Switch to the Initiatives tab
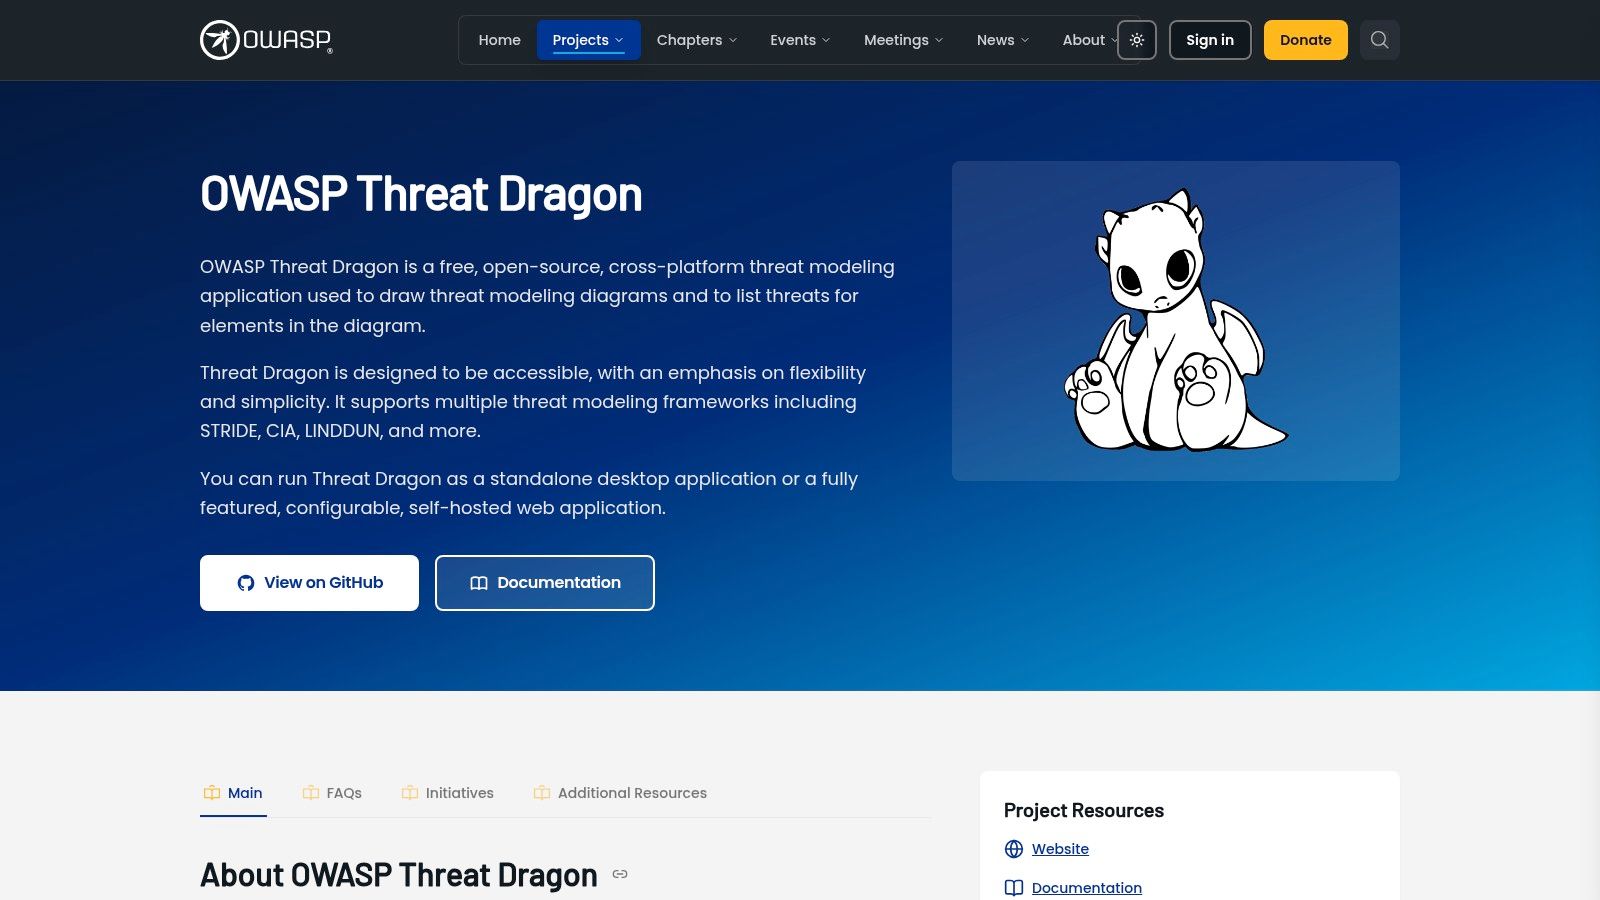 (x=448, y=793)
